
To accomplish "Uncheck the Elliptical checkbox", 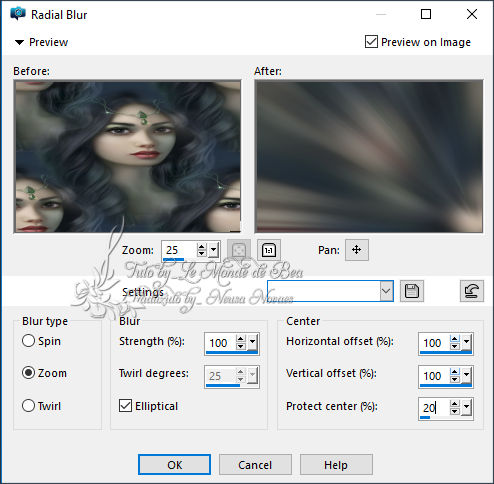I will [x=125, y=406].
